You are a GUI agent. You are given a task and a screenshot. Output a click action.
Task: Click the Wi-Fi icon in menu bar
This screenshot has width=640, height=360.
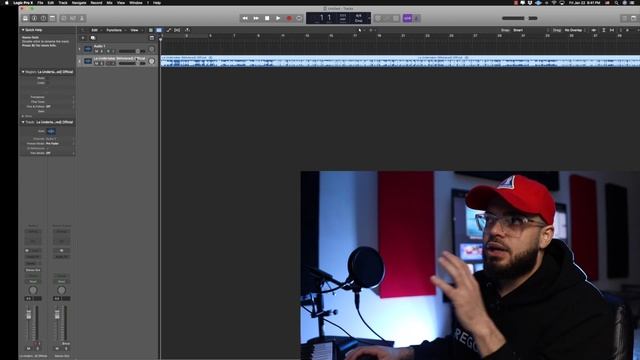(x=554, y=2)
